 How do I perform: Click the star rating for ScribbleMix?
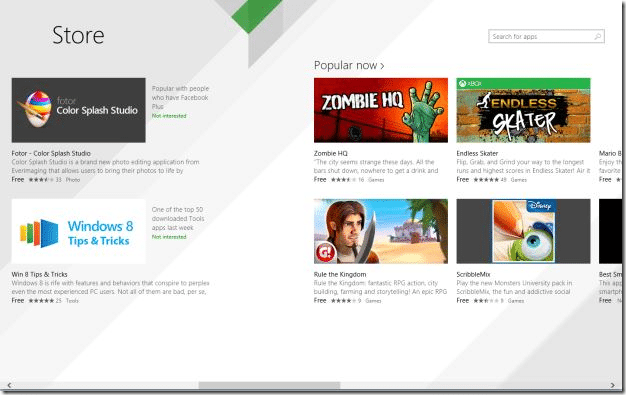tap(486, 301)
